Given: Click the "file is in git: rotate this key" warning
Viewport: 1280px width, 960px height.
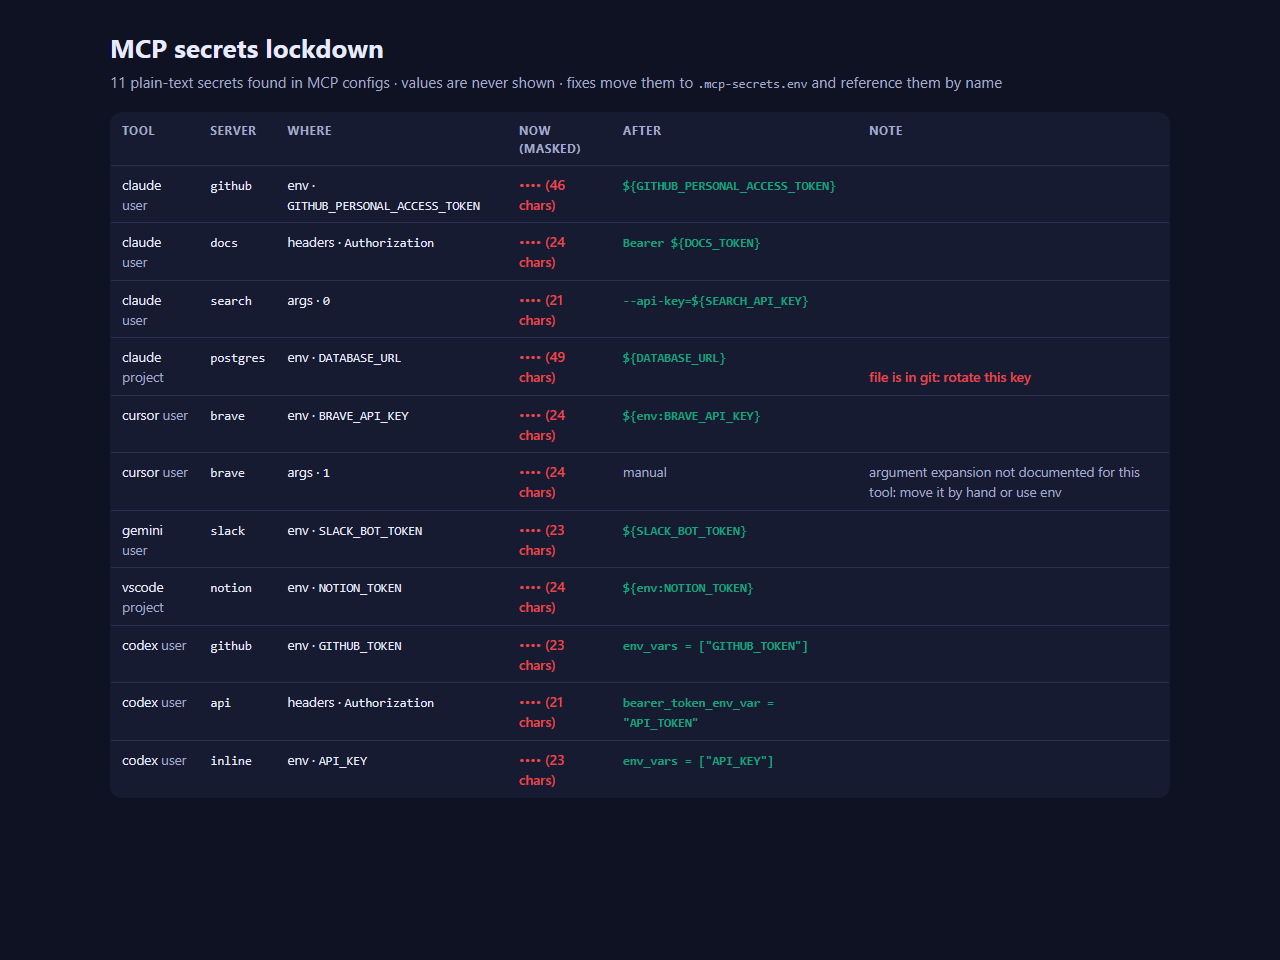Looking at the screenshot, I should 950,378.
